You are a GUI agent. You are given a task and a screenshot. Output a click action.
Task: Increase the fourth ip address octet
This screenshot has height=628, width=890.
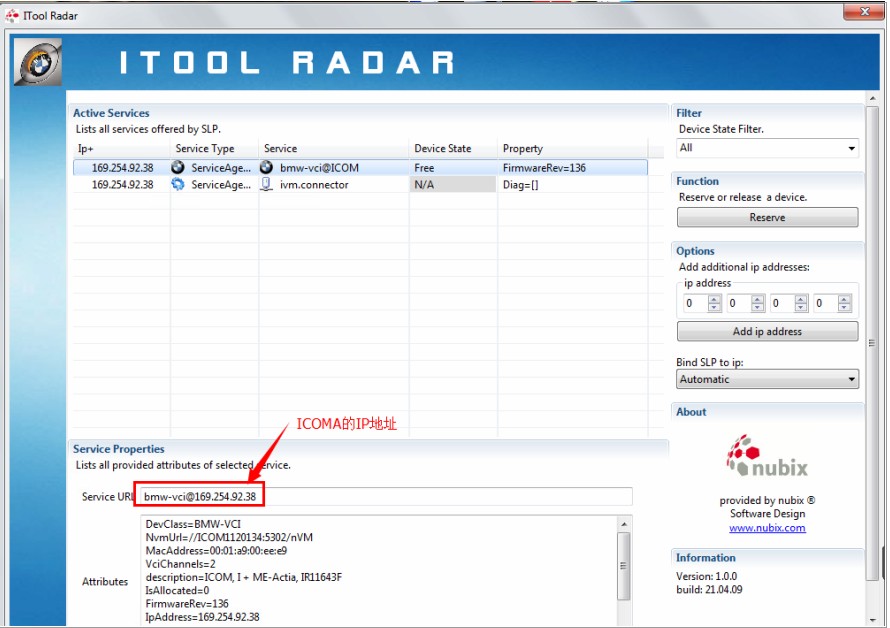pos(844,299)
